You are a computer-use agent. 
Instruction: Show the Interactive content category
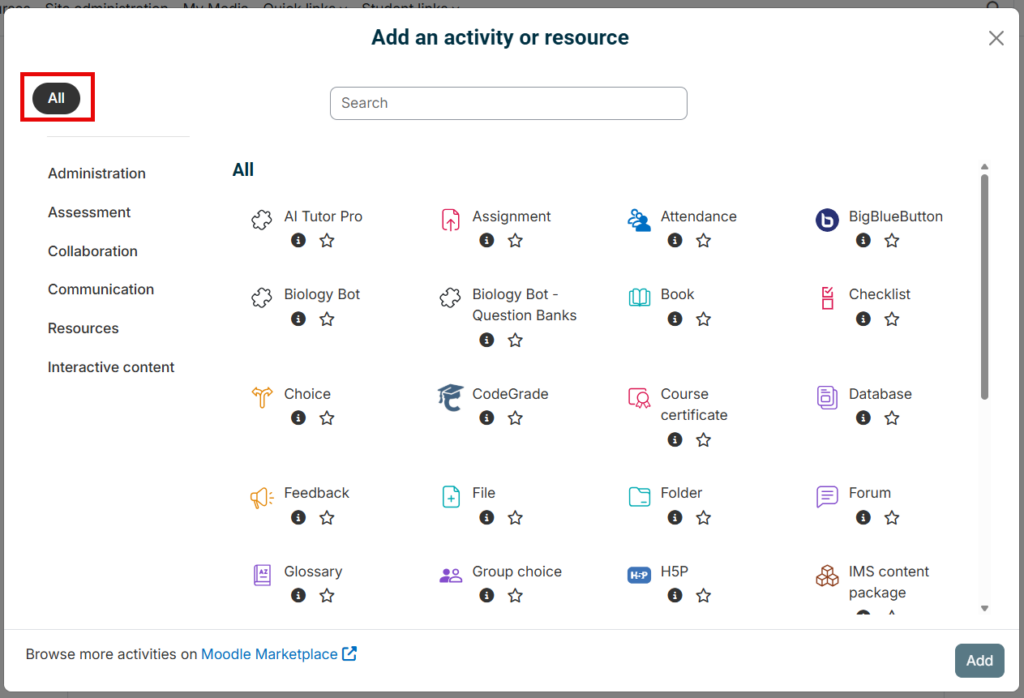tap(111, 367)
